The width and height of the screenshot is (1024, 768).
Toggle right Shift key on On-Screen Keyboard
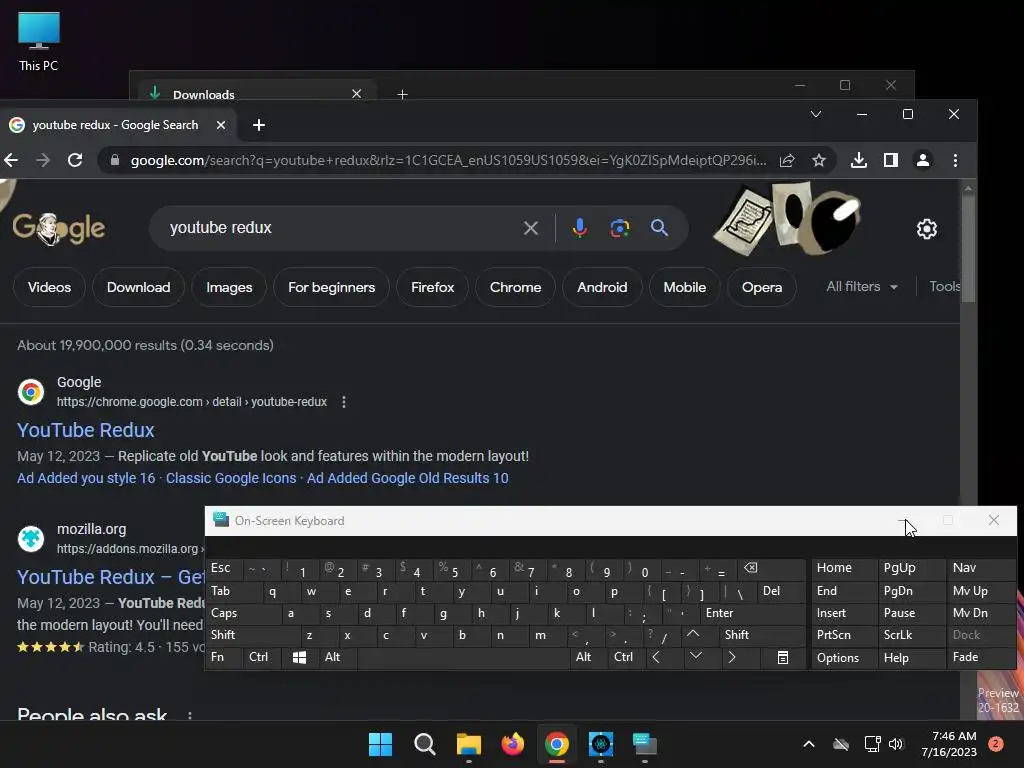763,635
